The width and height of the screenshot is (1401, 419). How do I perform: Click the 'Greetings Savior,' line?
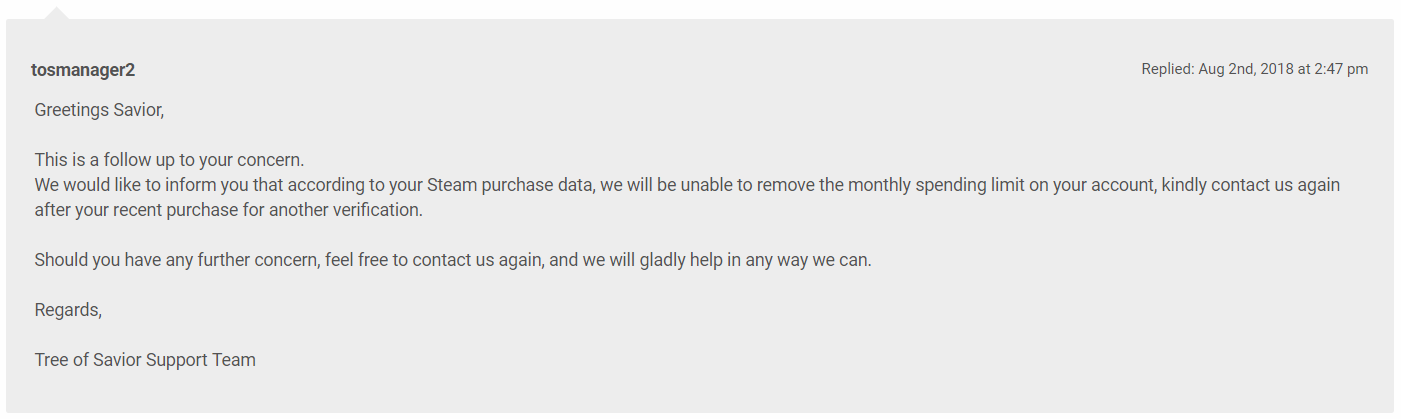coord(99,110)
